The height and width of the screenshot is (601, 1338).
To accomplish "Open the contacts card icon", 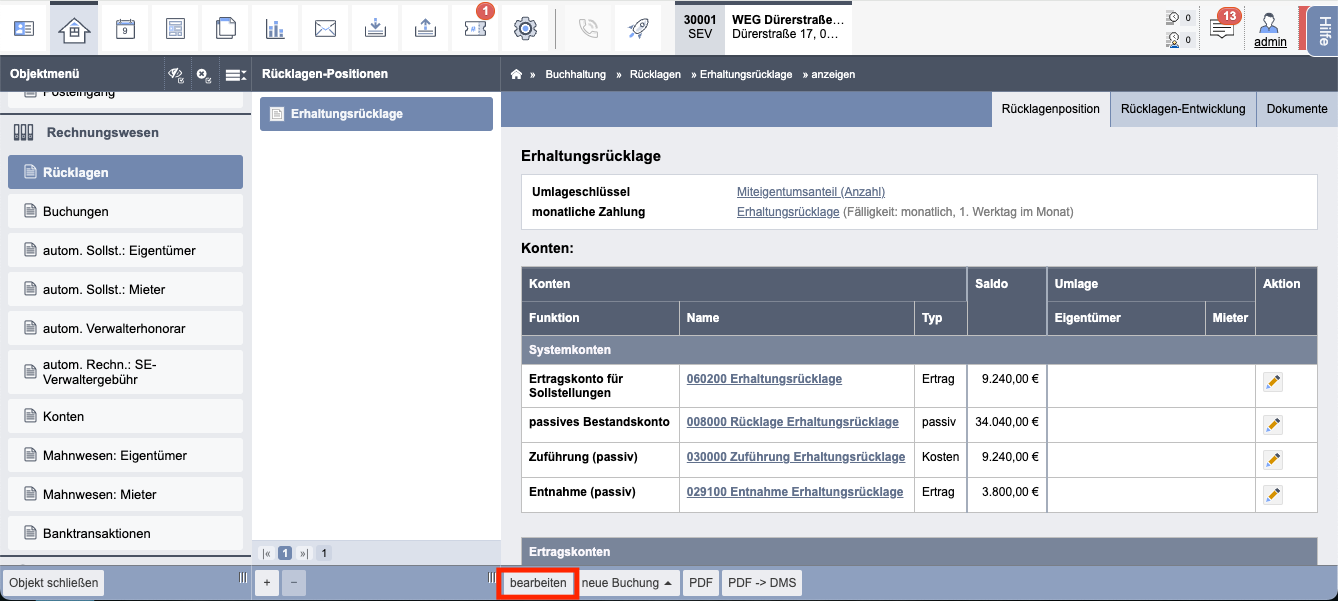I will tap(24, 28).
